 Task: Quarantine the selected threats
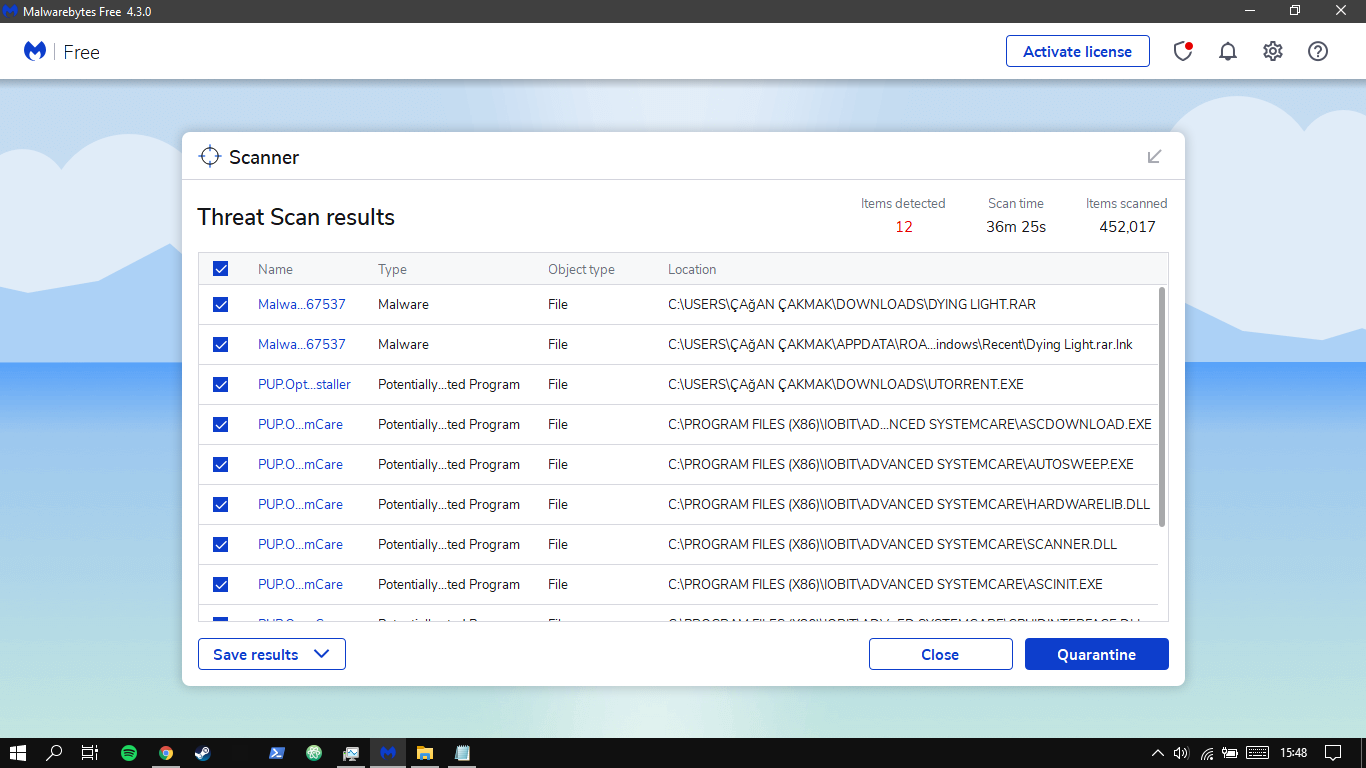click(1097, 654)
